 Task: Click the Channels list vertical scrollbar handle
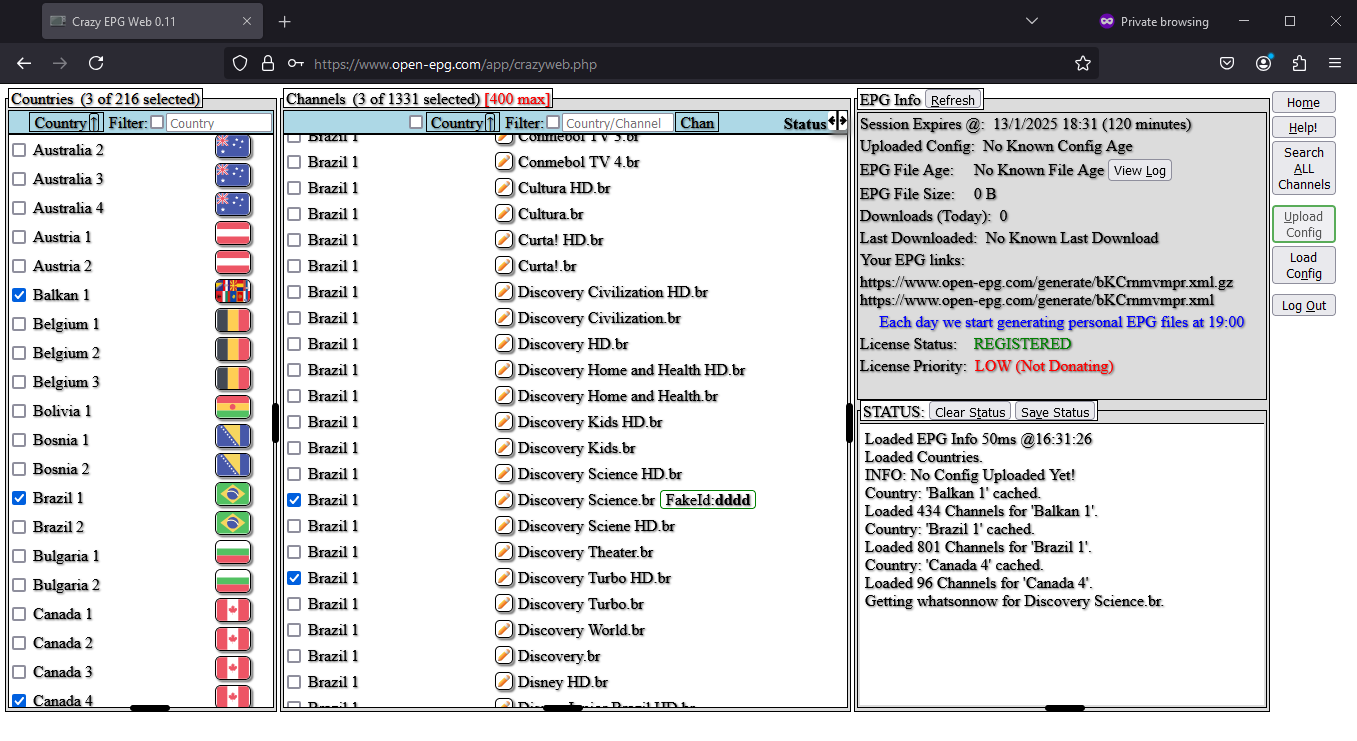(849, 422)
